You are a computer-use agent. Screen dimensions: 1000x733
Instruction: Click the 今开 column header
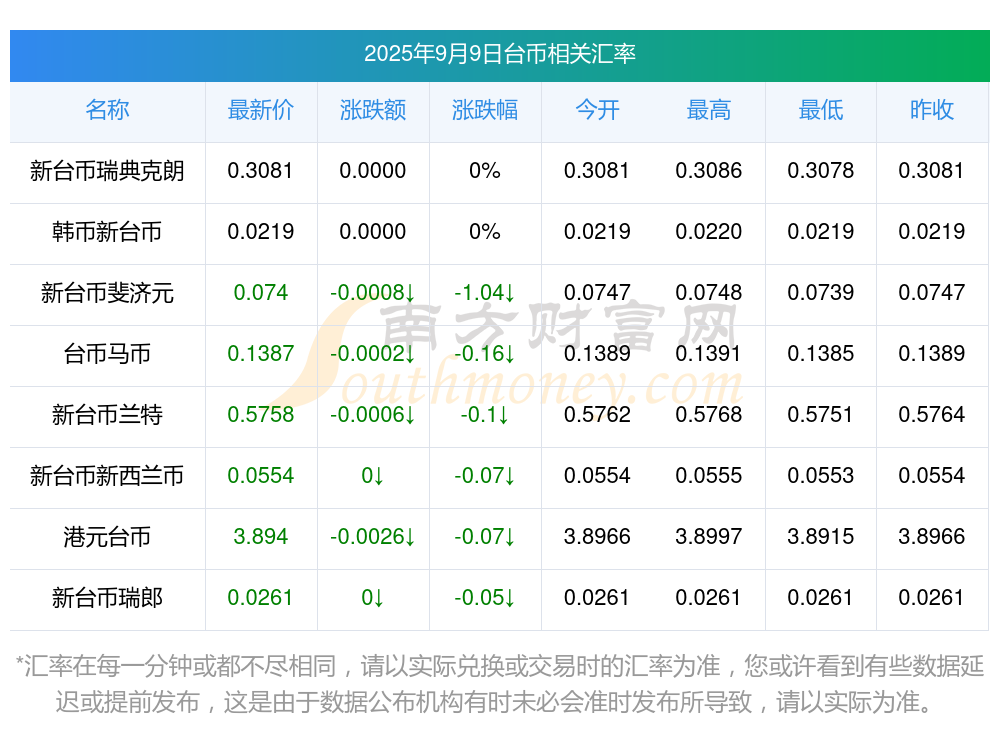pyautogui.click(x=597, y=110)
